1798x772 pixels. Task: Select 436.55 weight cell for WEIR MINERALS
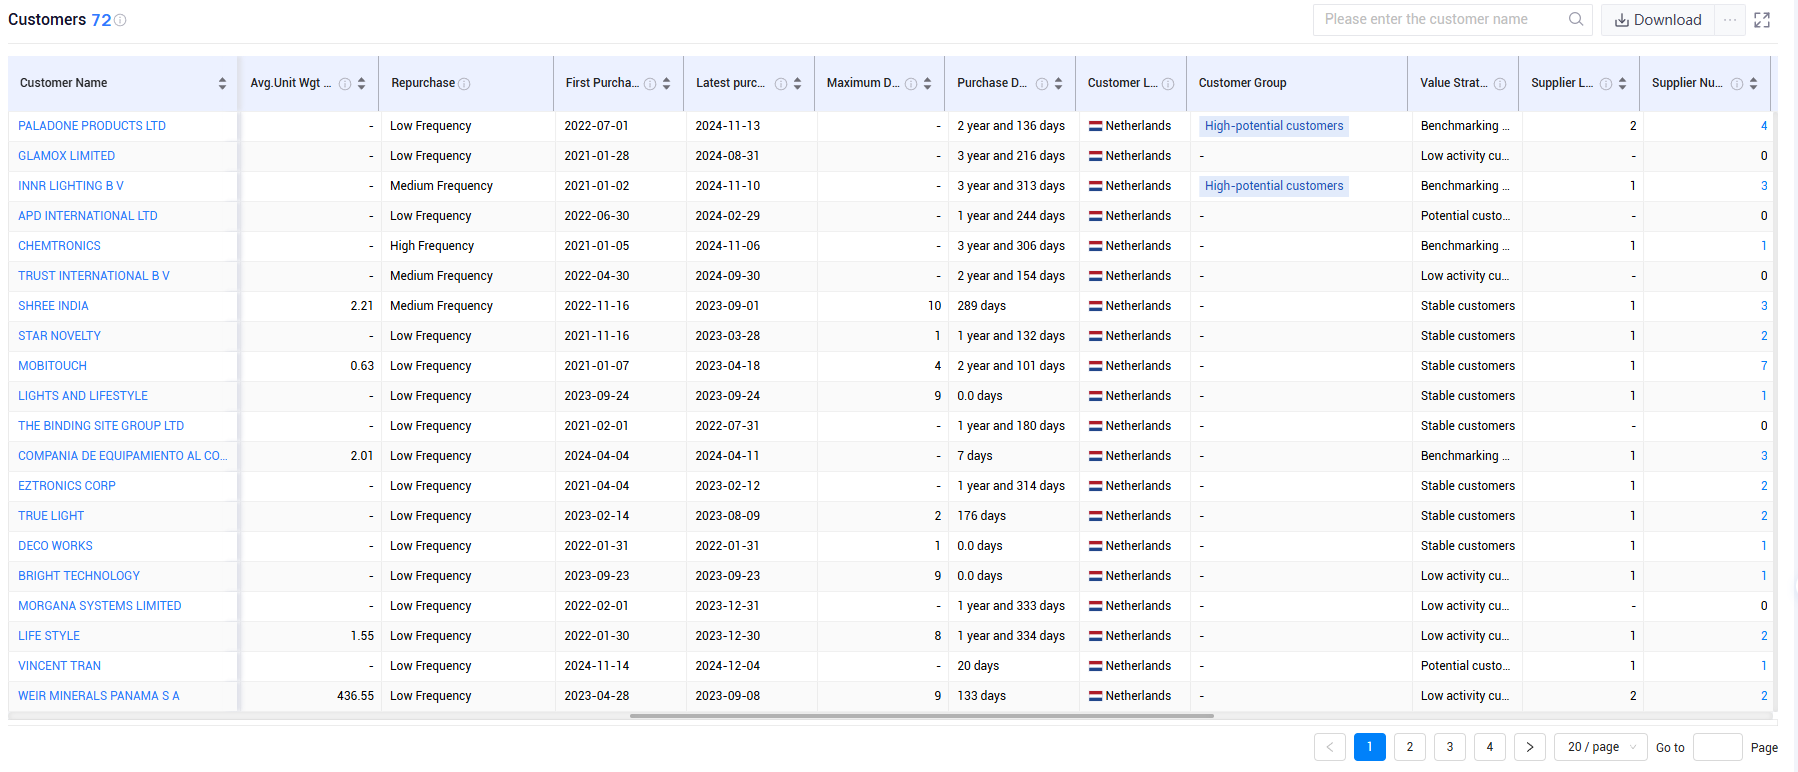pos(355,696)
